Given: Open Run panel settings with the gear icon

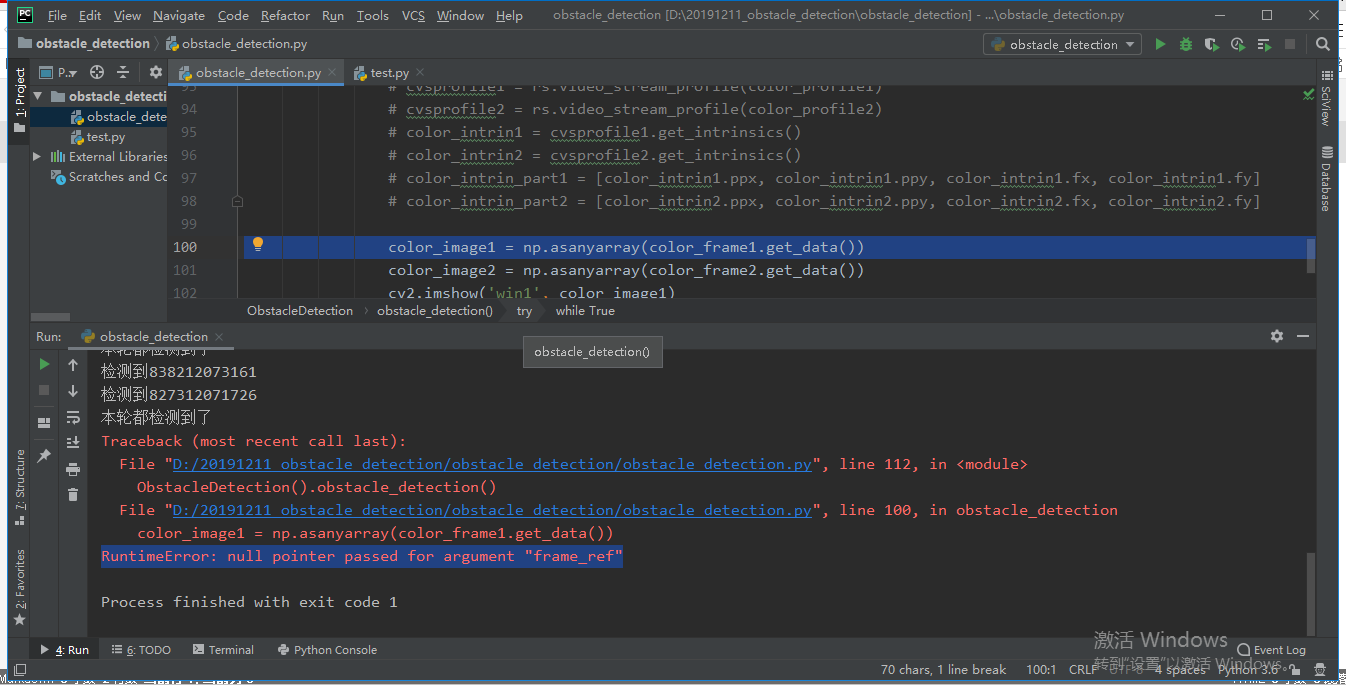Looking at the screenshot, I should [x=1277, y=336].
